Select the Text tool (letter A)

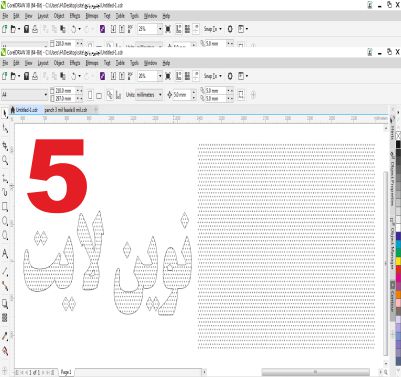[x=5, y=254]
